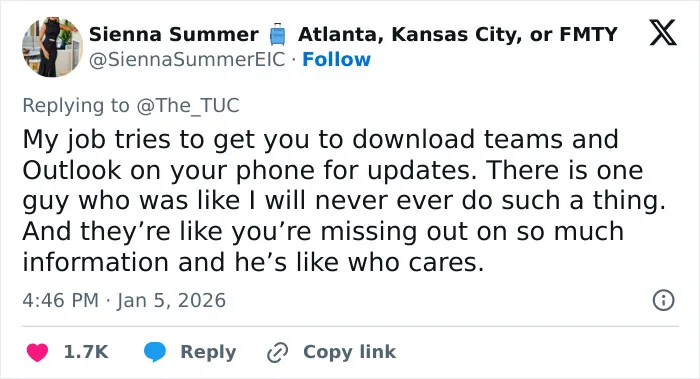Click the Atlanta, Kansas City, or FMTY text
This screenshot has width=700, height=379.
point(458,34)
